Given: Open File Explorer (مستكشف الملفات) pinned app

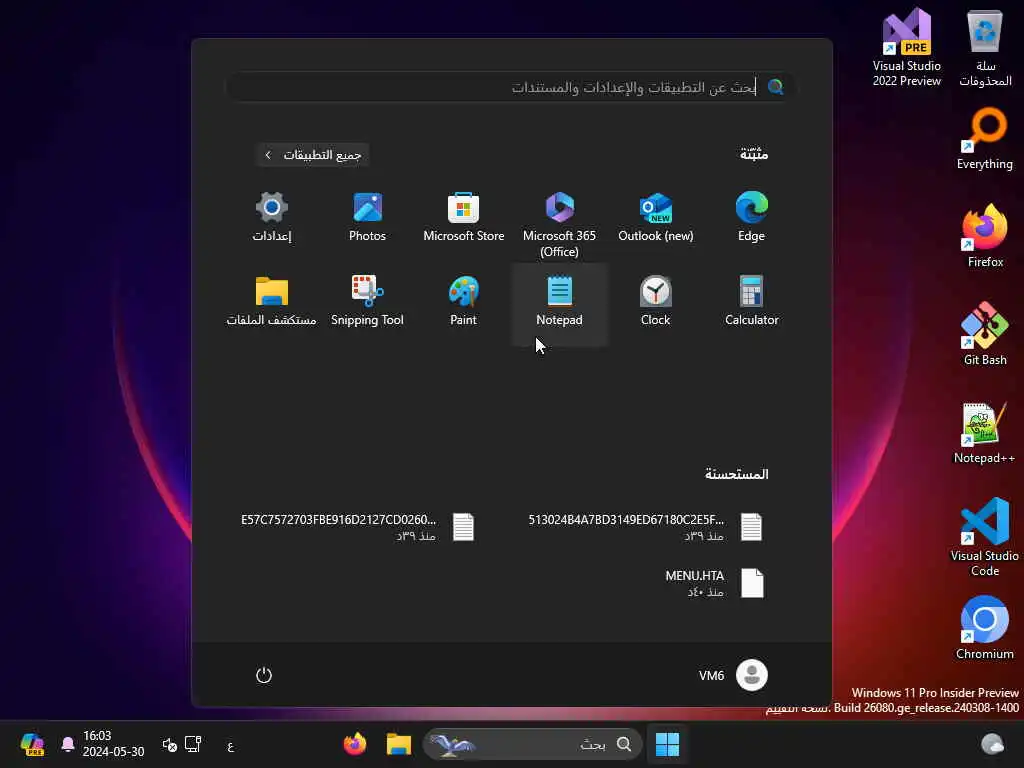Looking at the screenshot, I should tap(272, 302).
